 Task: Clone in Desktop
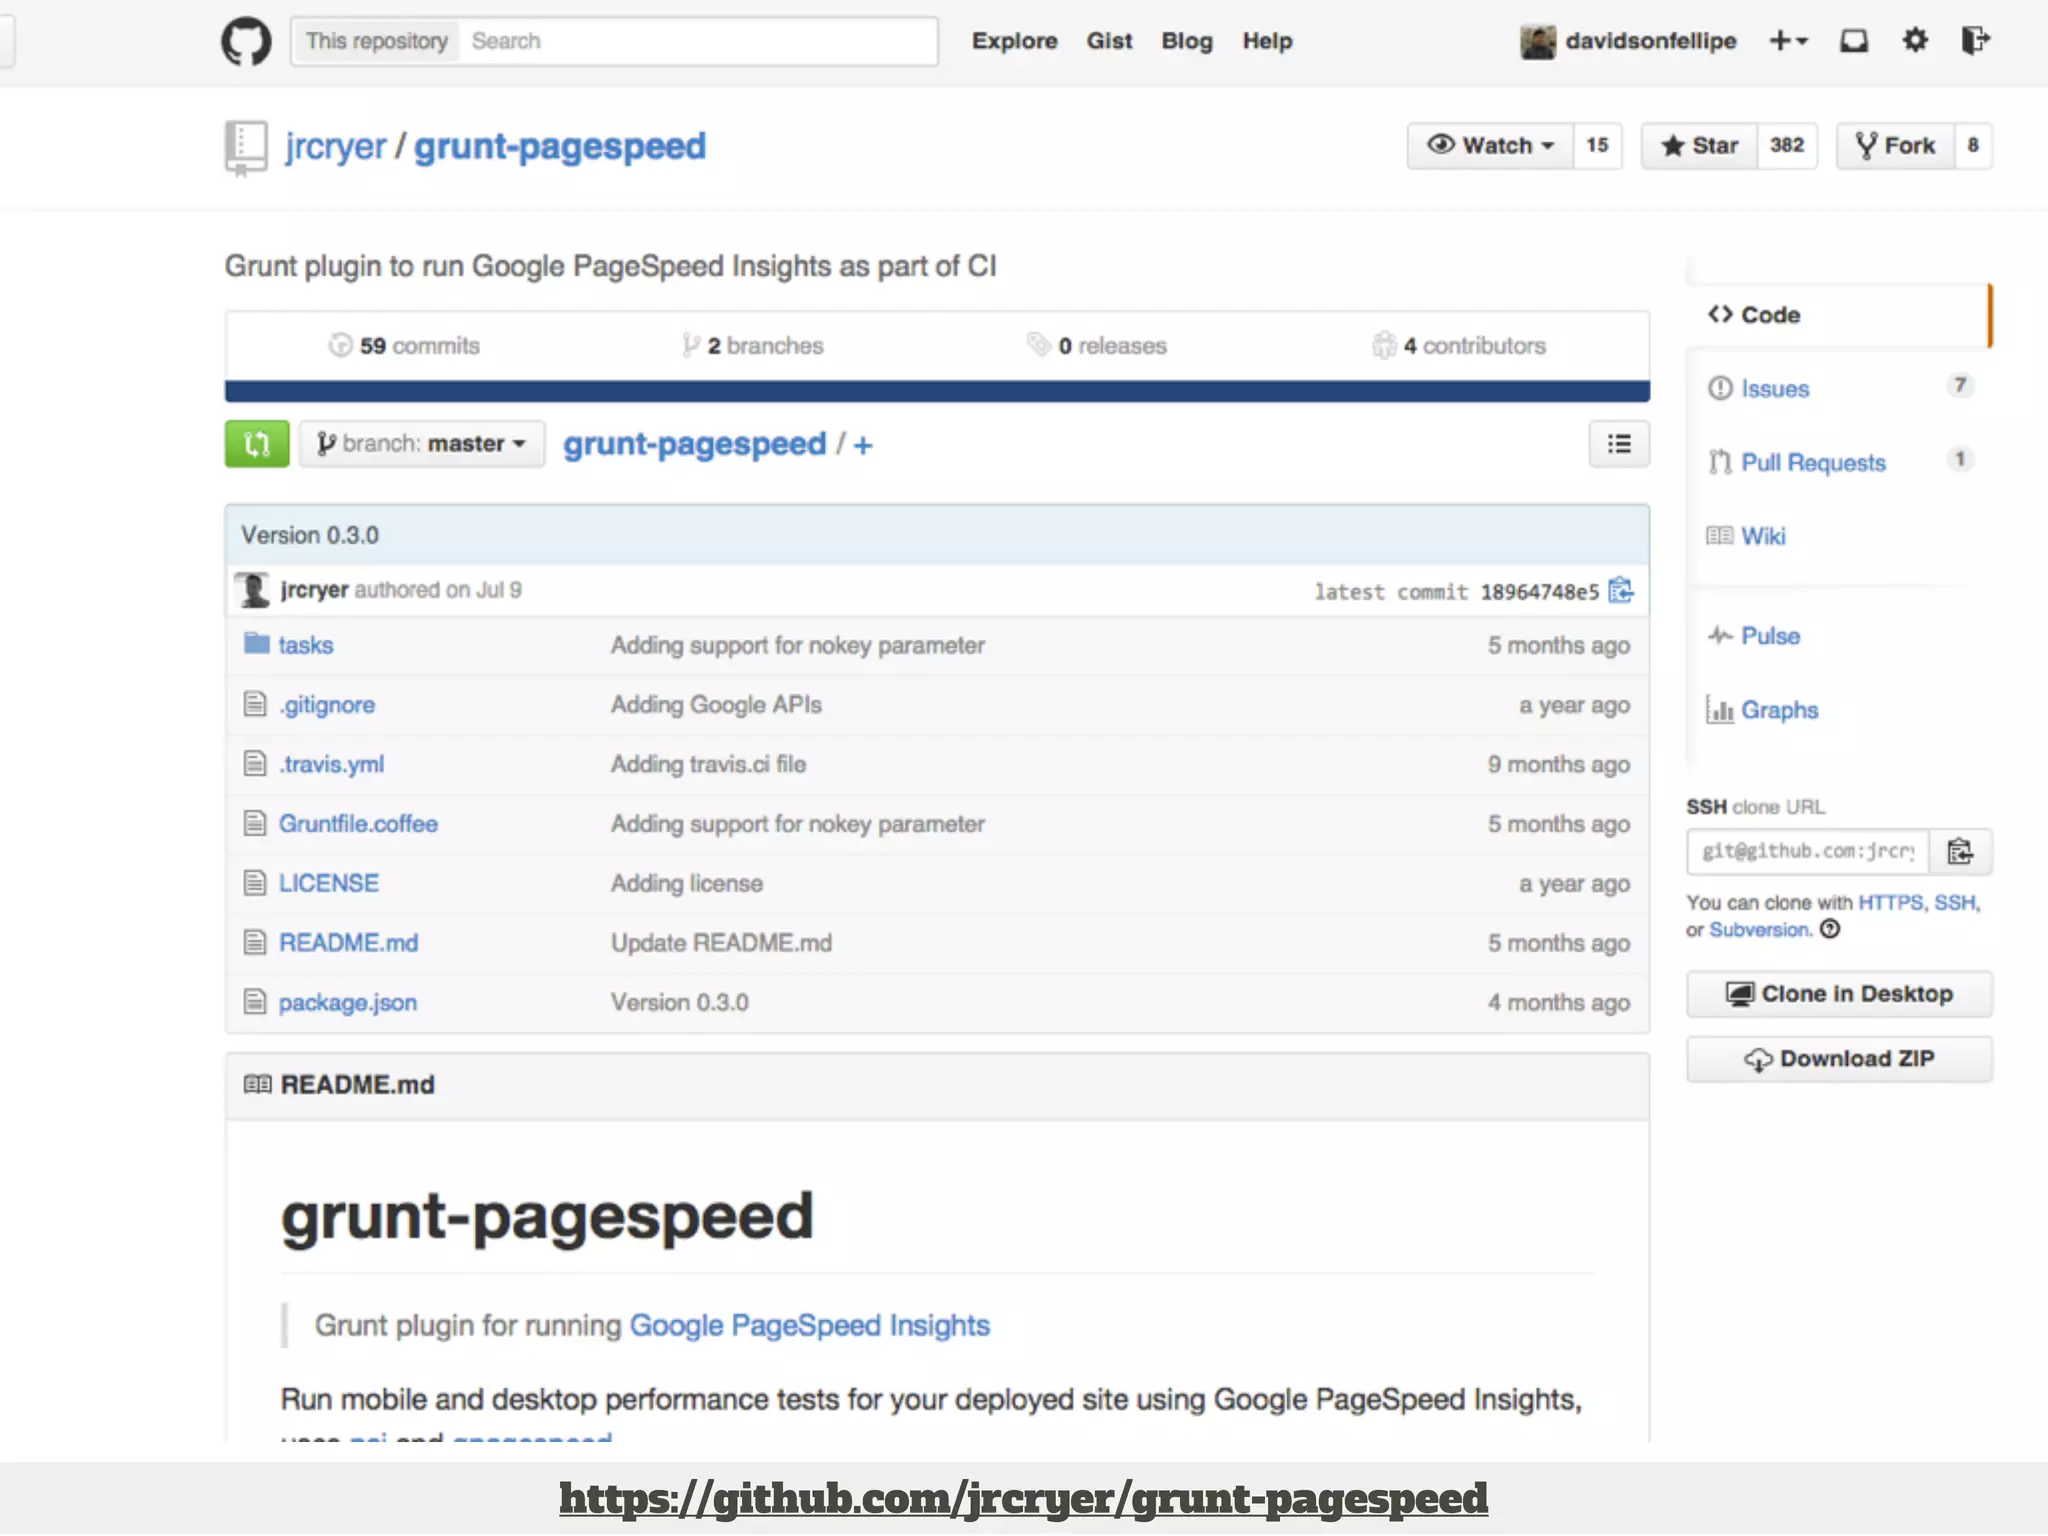point(1839,994)
